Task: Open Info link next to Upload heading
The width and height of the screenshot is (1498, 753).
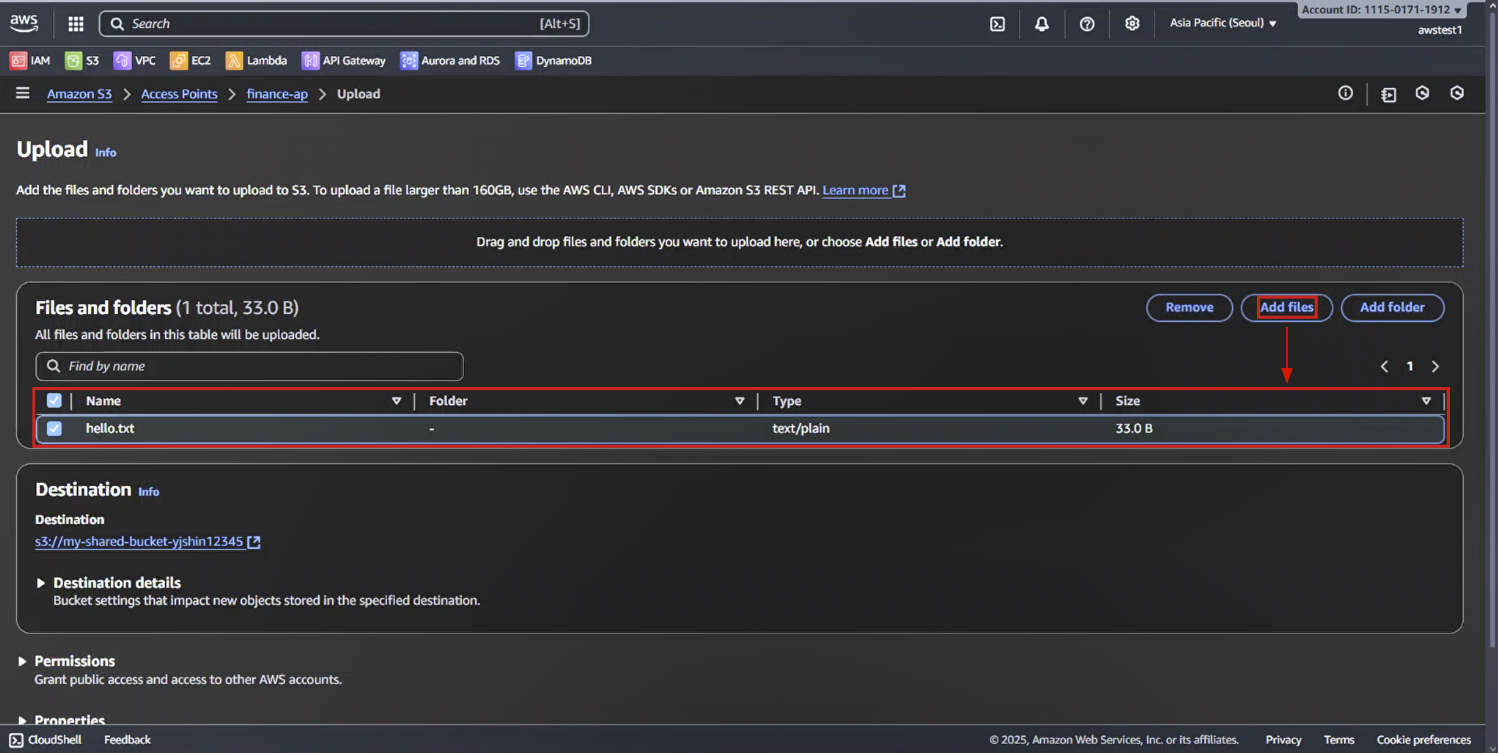Action: [105, 153]
